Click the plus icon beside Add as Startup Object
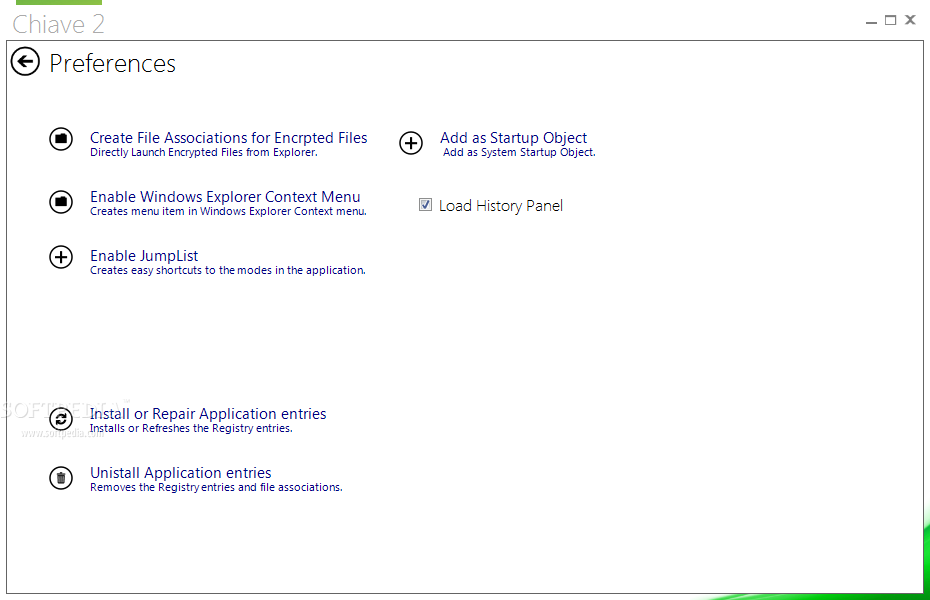The height and width of the screenshot is (600, 930). pos(411,143)
